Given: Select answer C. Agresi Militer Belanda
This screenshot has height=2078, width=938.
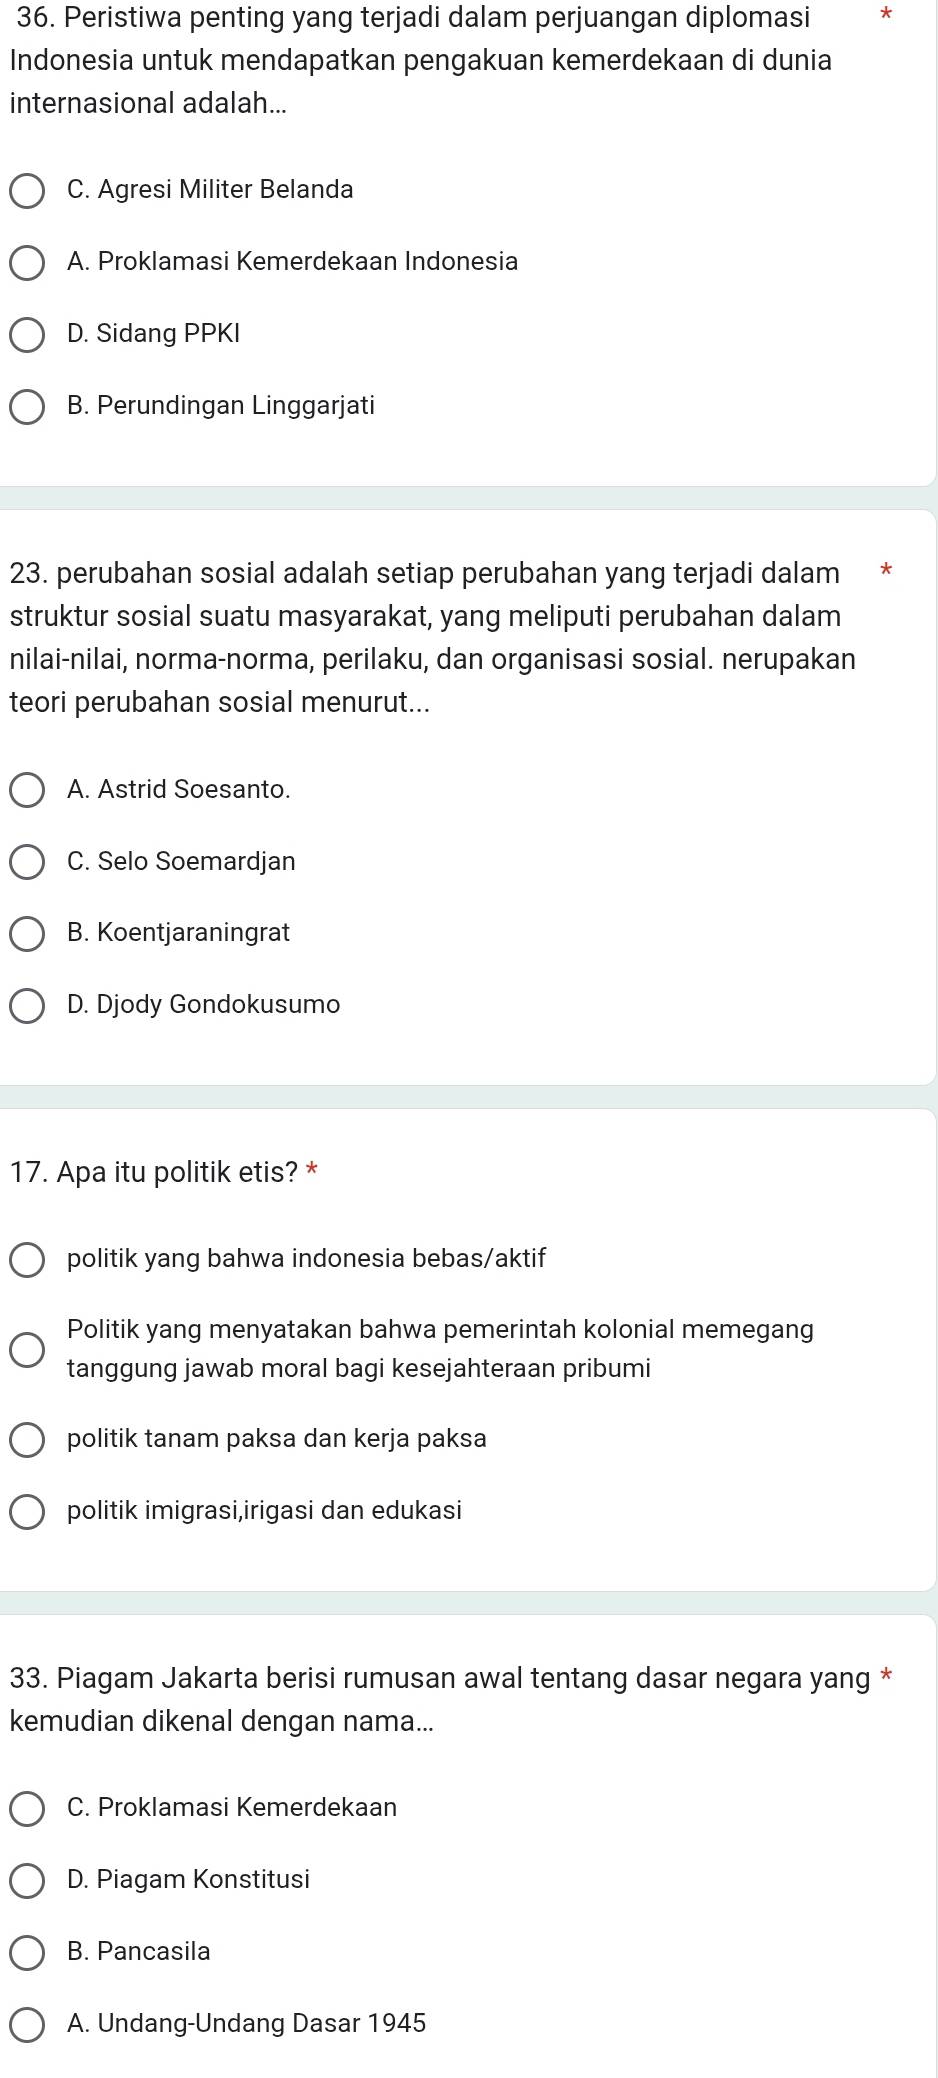Looking at the screenshot, I should (27, 191).
